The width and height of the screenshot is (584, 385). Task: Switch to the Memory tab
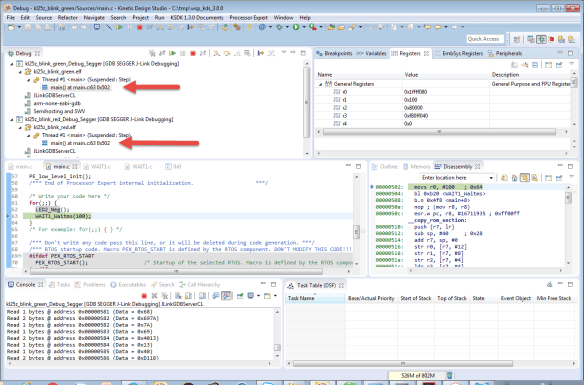[416, 167]
